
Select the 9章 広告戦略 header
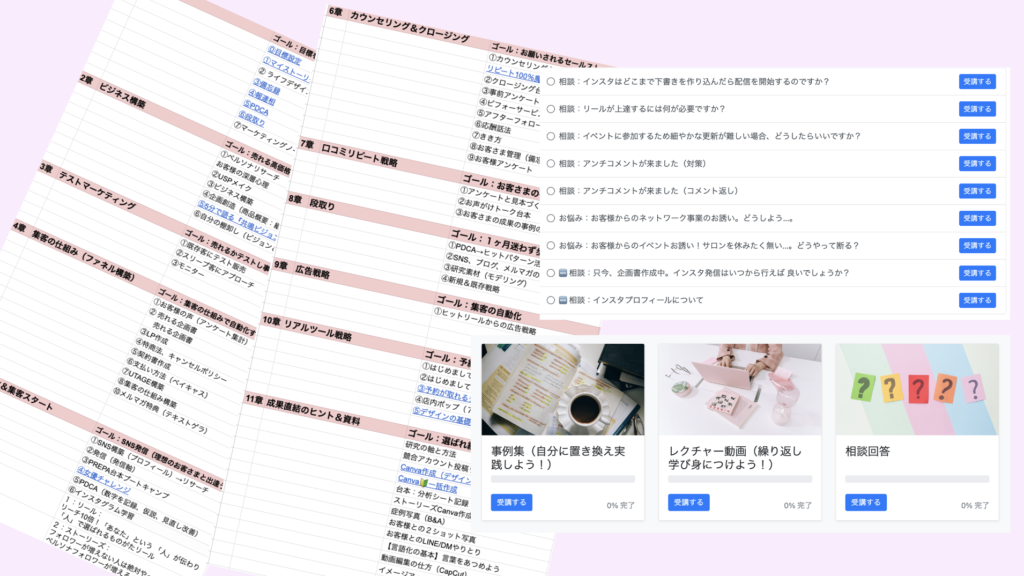(302, 270)
